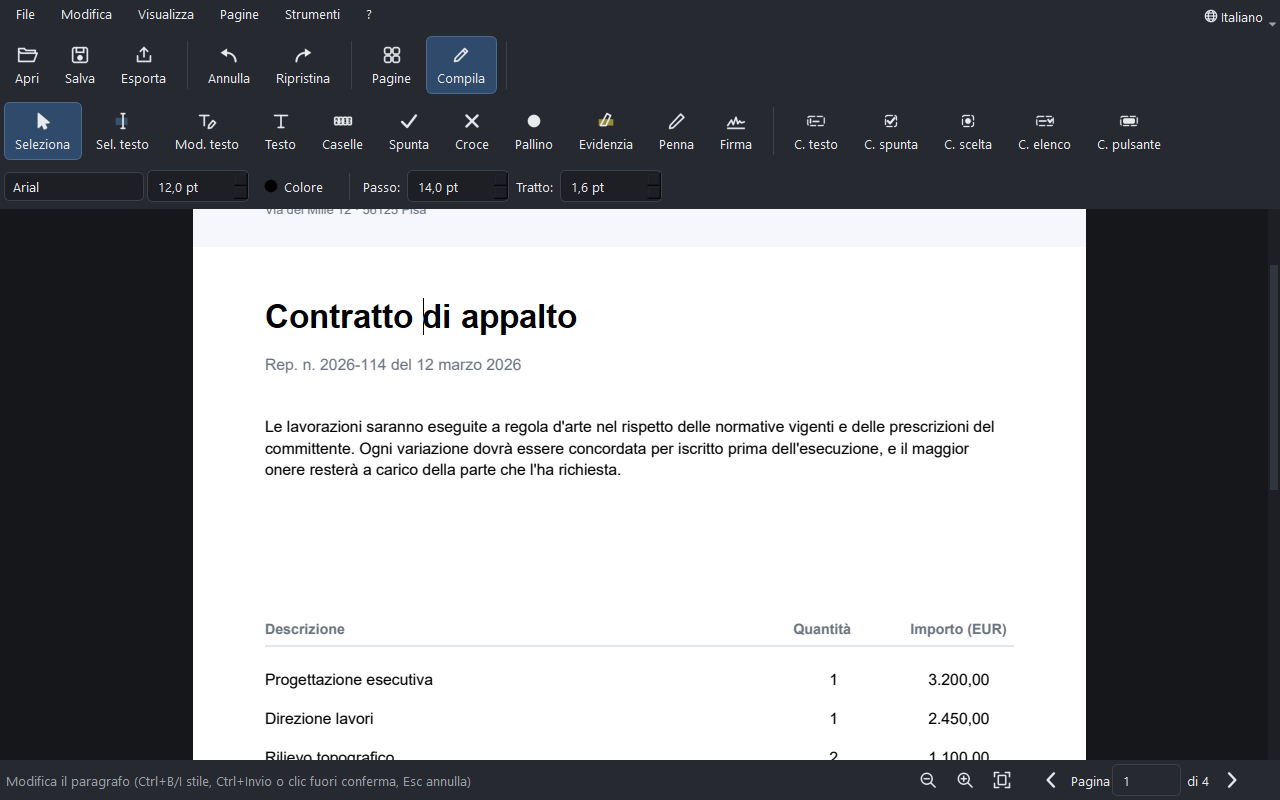Open the Firma signature tool
Viewport: 1280px width, 800px height.
pyautogui.click(x=736, y=131)
